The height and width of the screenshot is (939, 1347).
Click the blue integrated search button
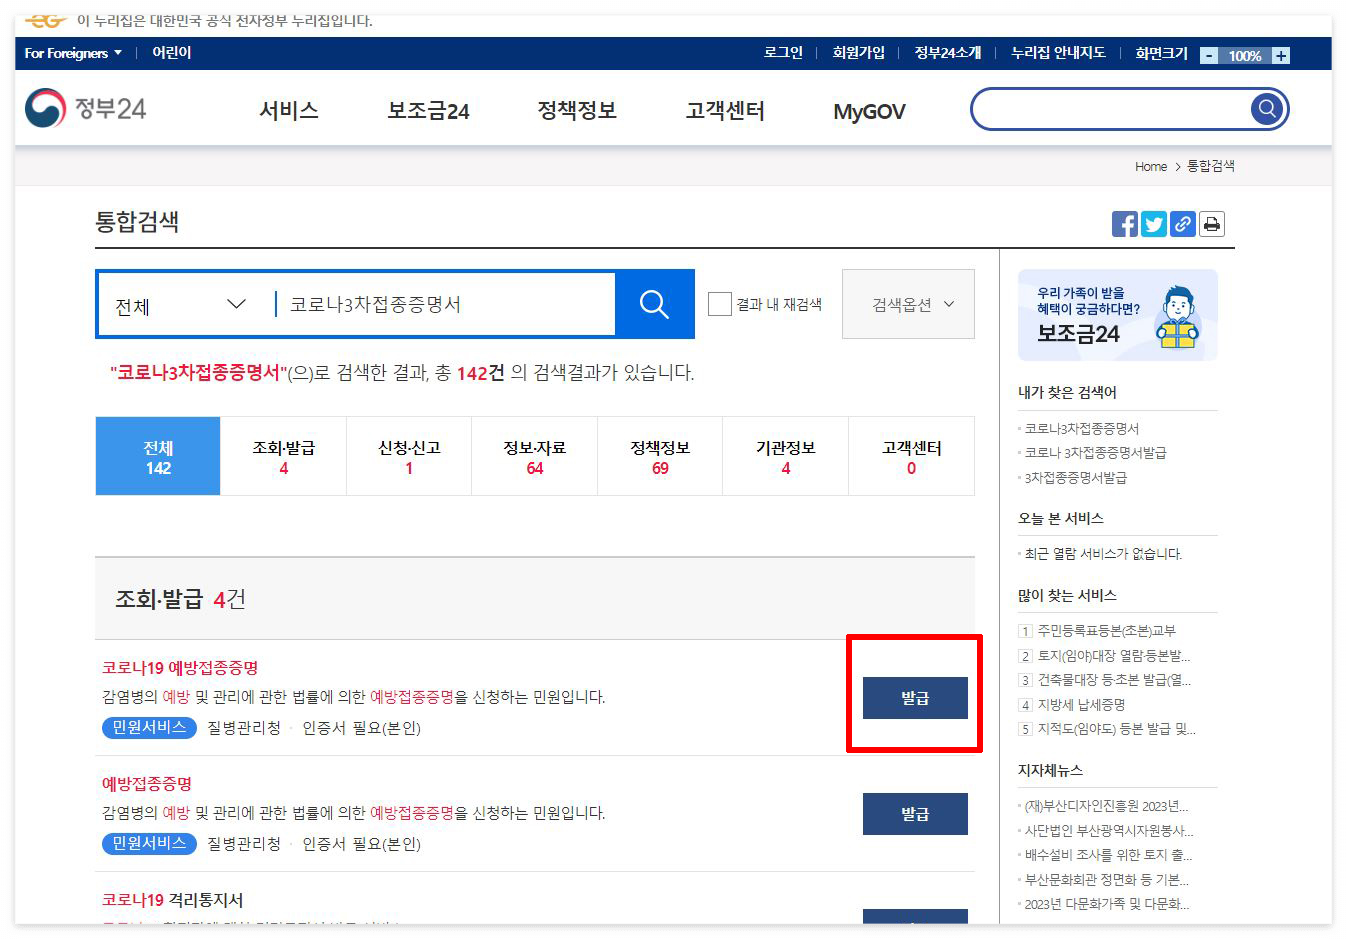[x=654, y=303]
